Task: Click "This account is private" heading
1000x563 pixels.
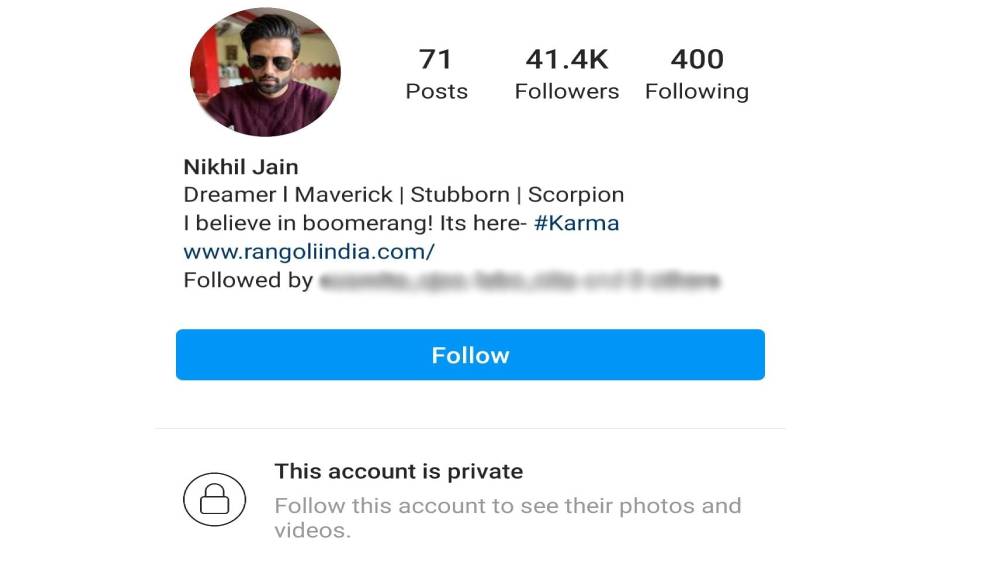Action: pos(399,471)
